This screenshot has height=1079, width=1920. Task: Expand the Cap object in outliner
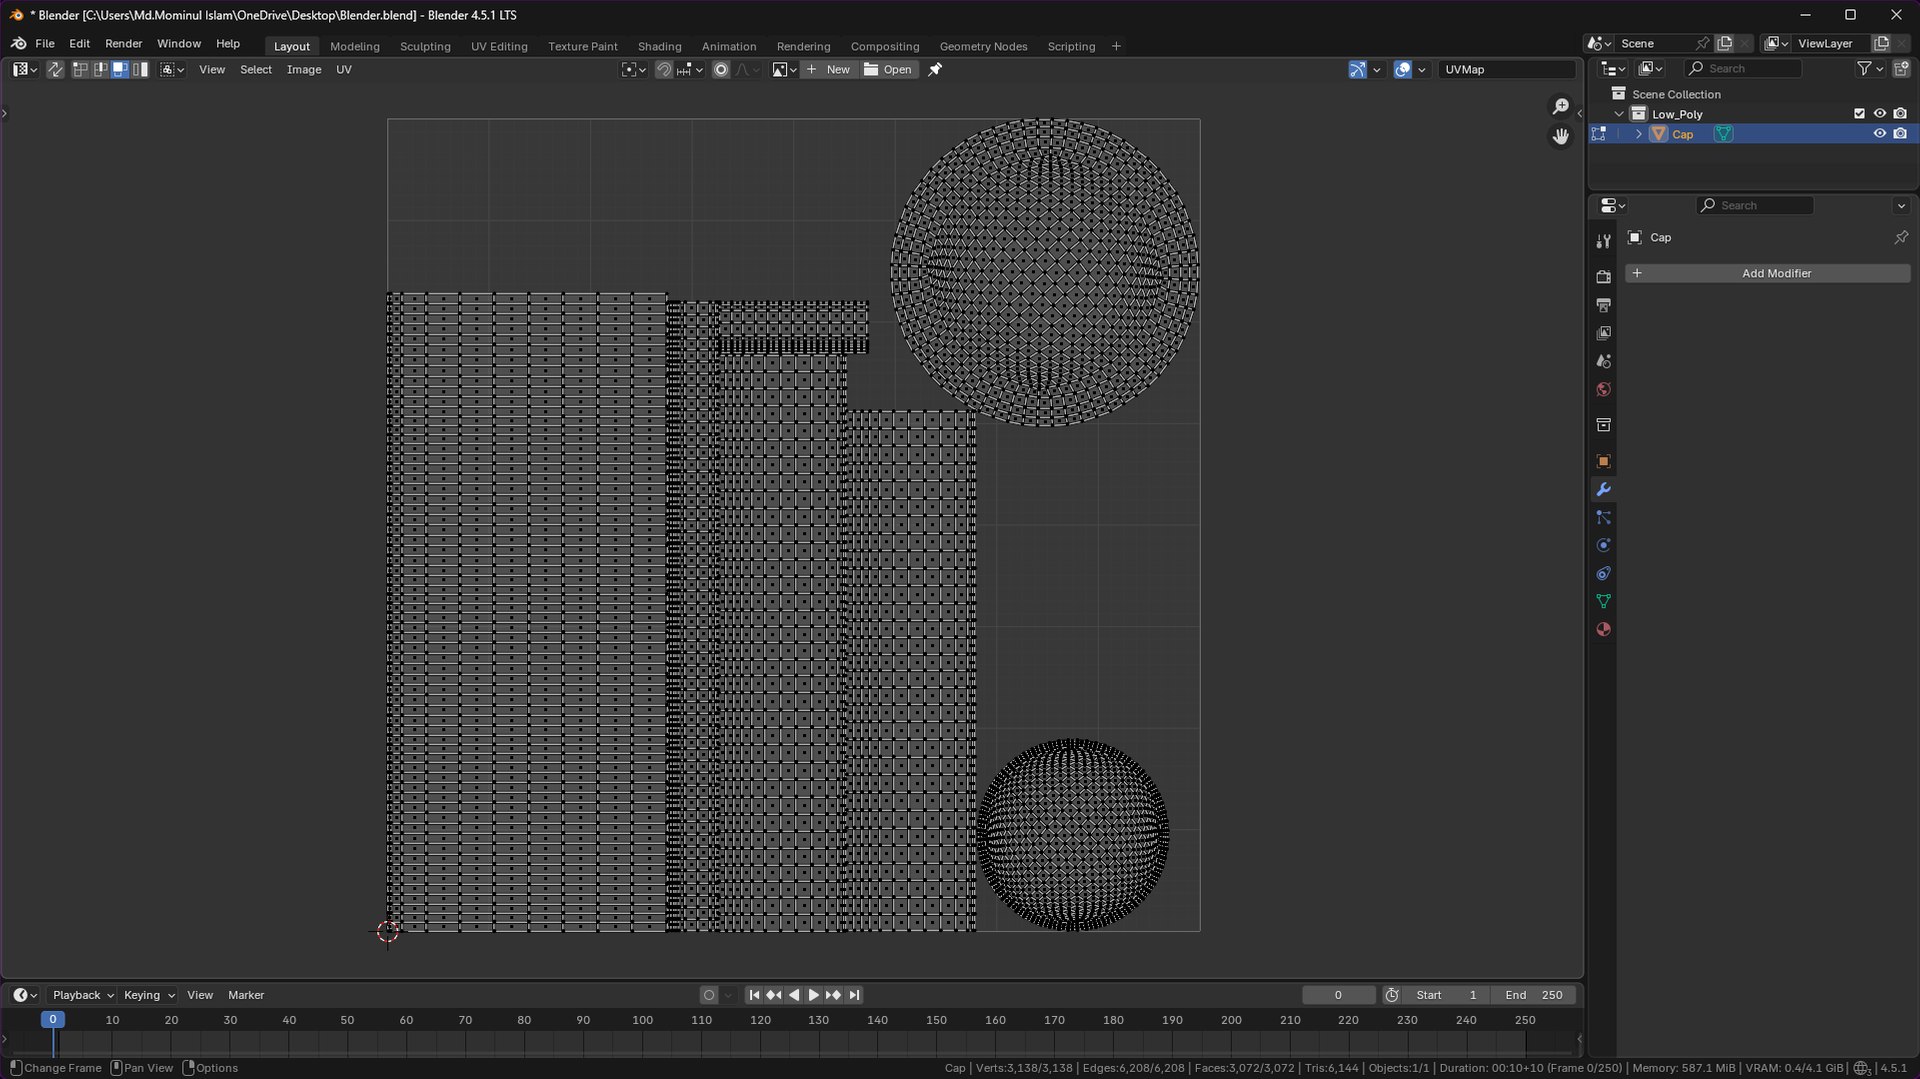(1638, 134)
